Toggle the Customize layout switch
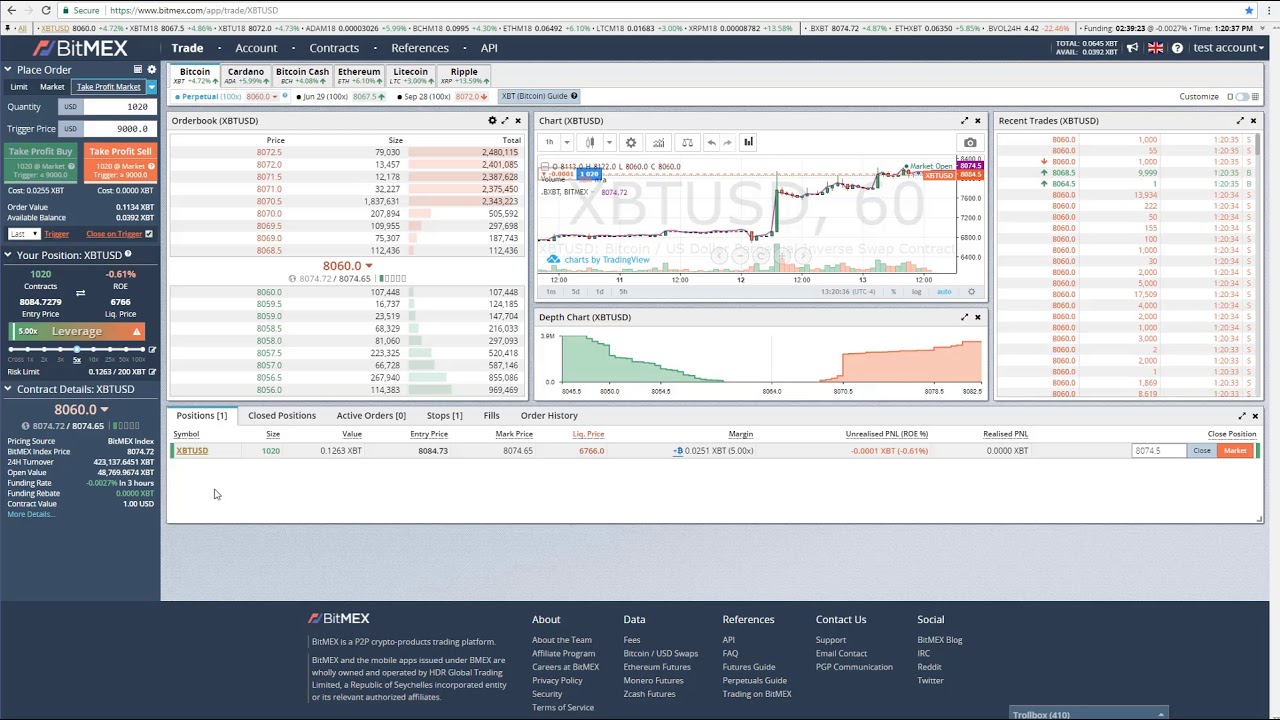 point(1240,97)
